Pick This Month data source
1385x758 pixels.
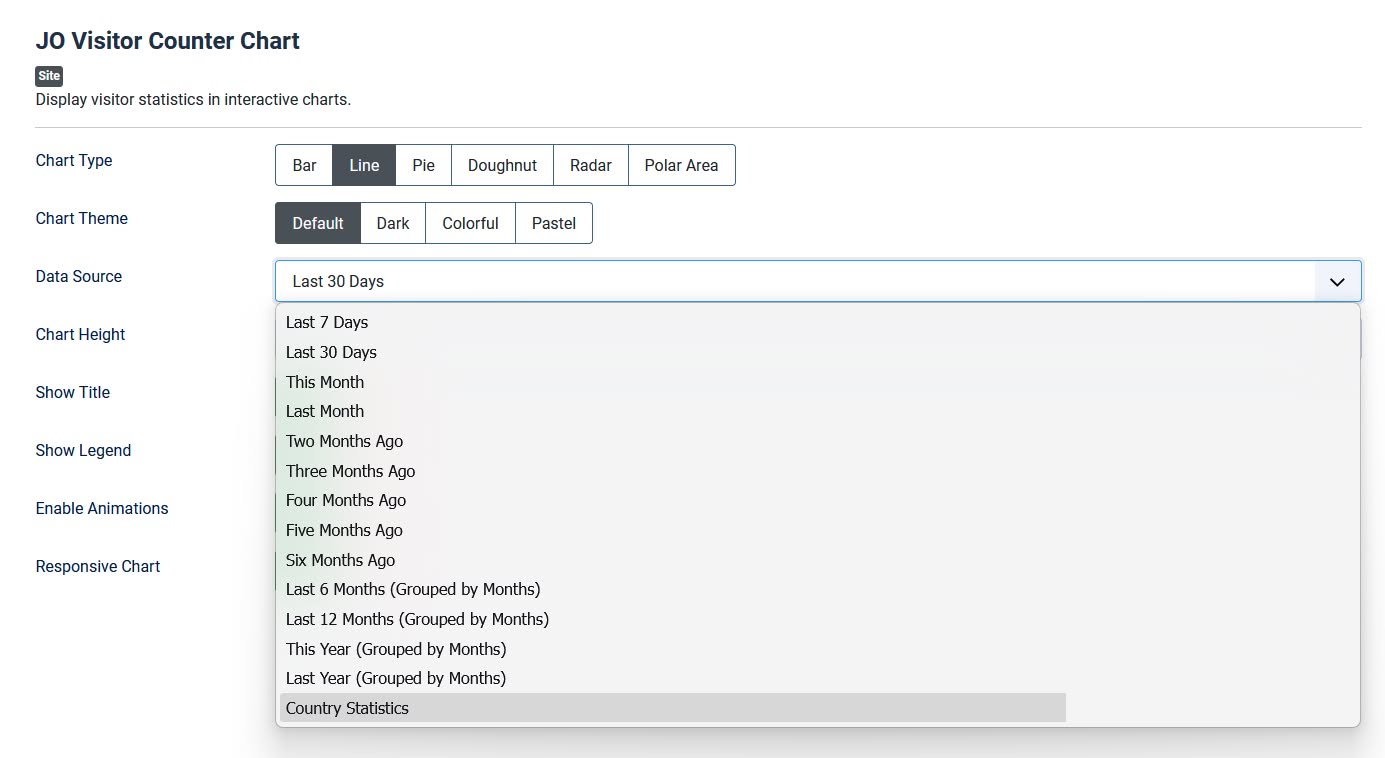pyautogui.click(x=325, y=382)
